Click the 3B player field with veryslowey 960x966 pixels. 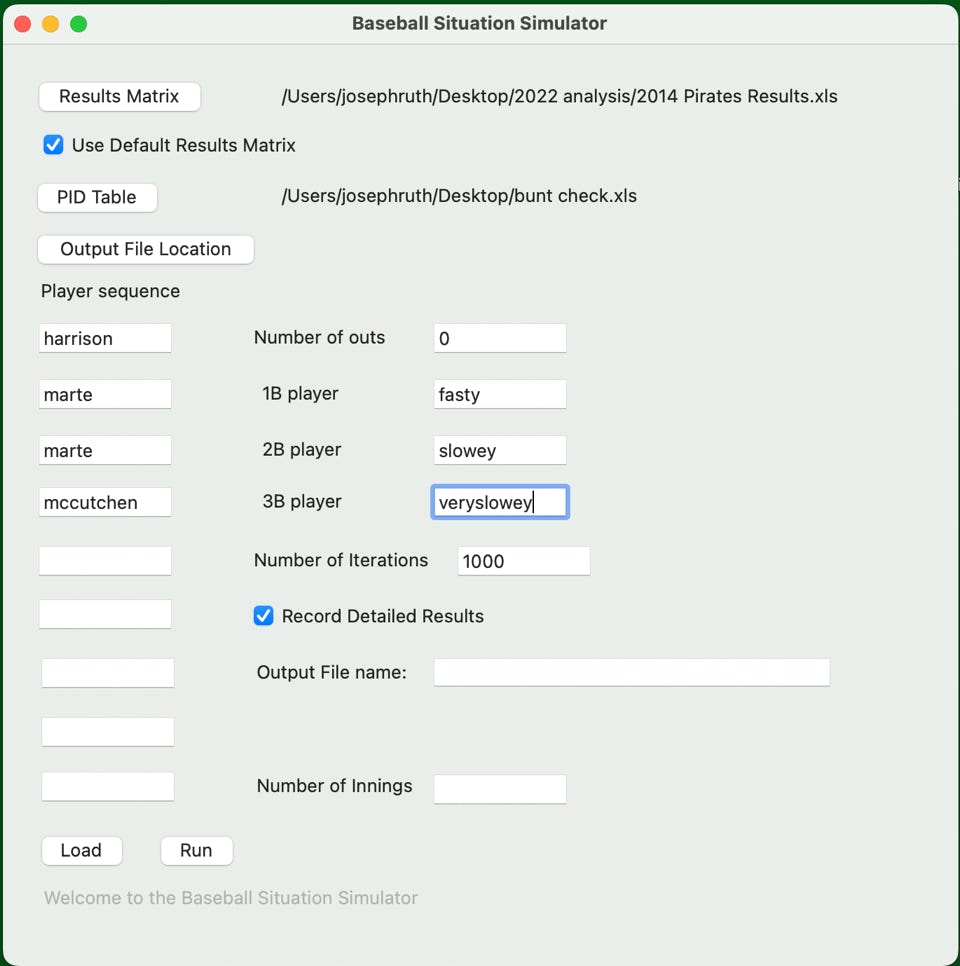(500, 502)
